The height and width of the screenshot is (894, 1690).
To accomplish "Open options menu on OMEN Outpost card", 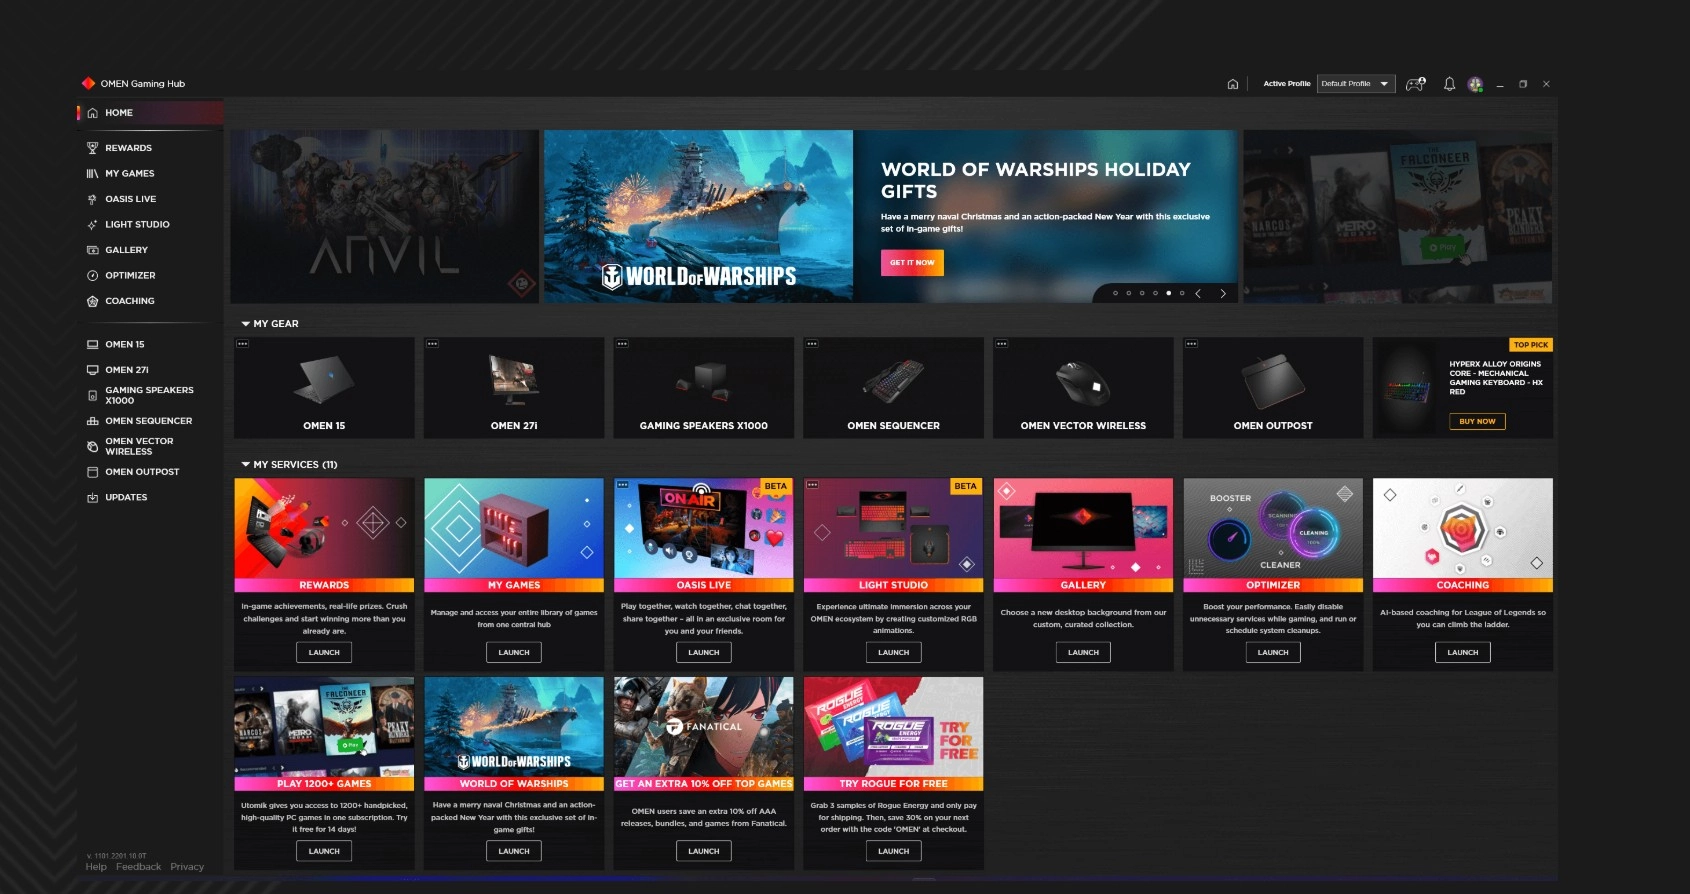I will point(1191,344).
